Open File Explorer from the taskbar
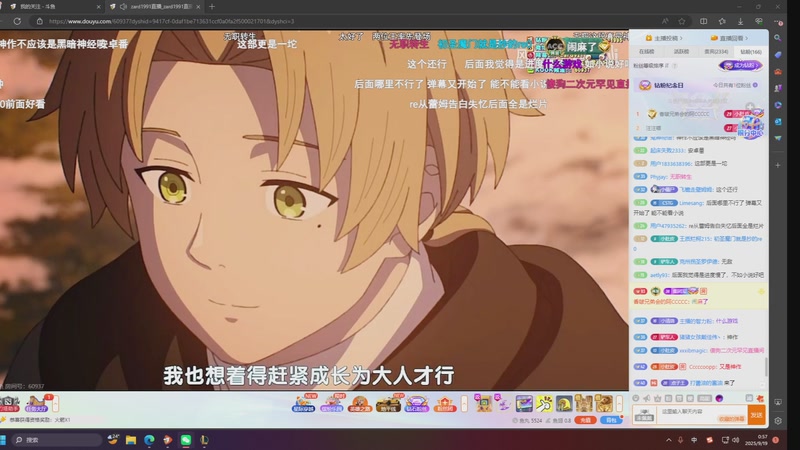 131,440
